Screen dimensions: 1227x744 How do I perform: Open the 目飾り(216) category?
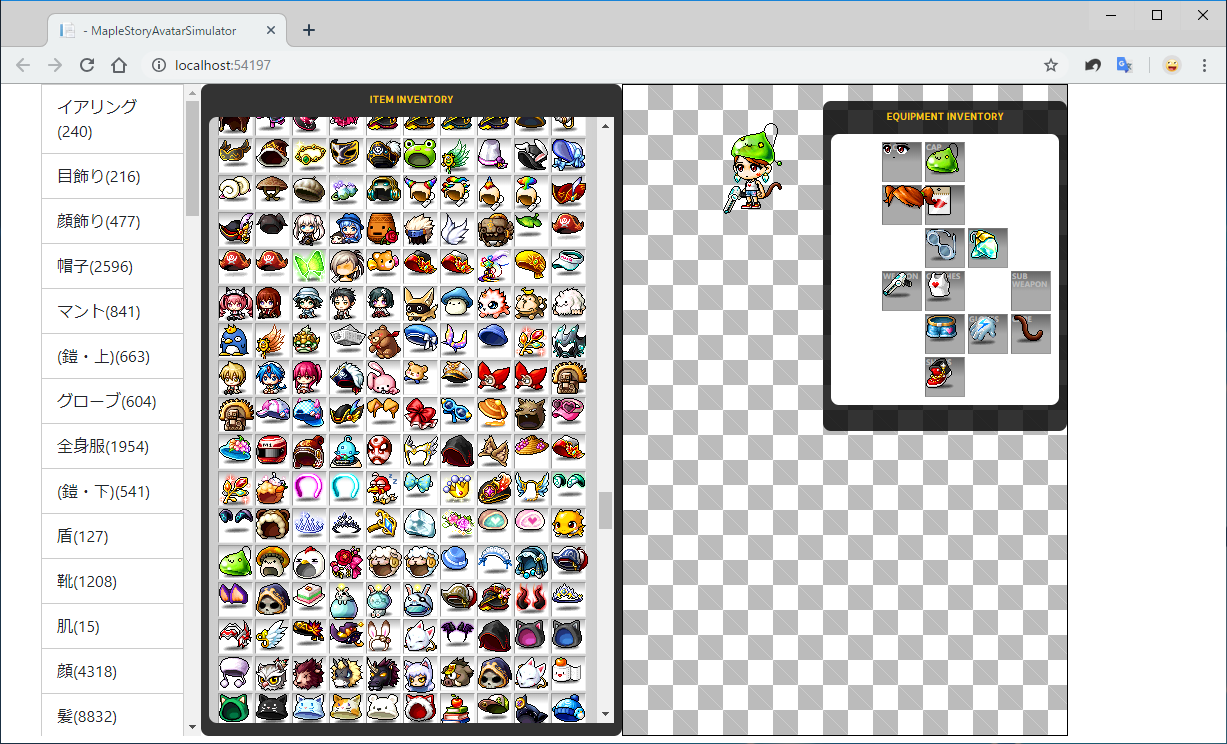(112, 177)
